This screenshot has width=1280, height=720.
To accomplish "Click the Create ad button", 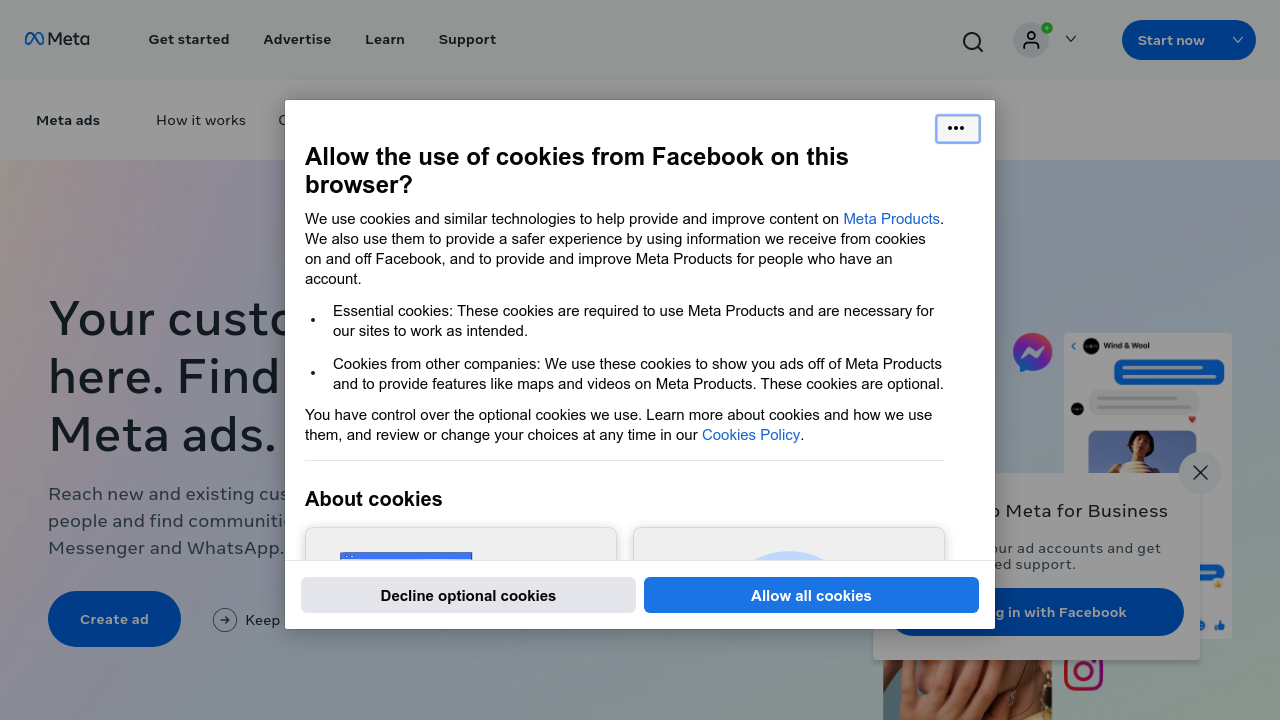I will (114, 618).
